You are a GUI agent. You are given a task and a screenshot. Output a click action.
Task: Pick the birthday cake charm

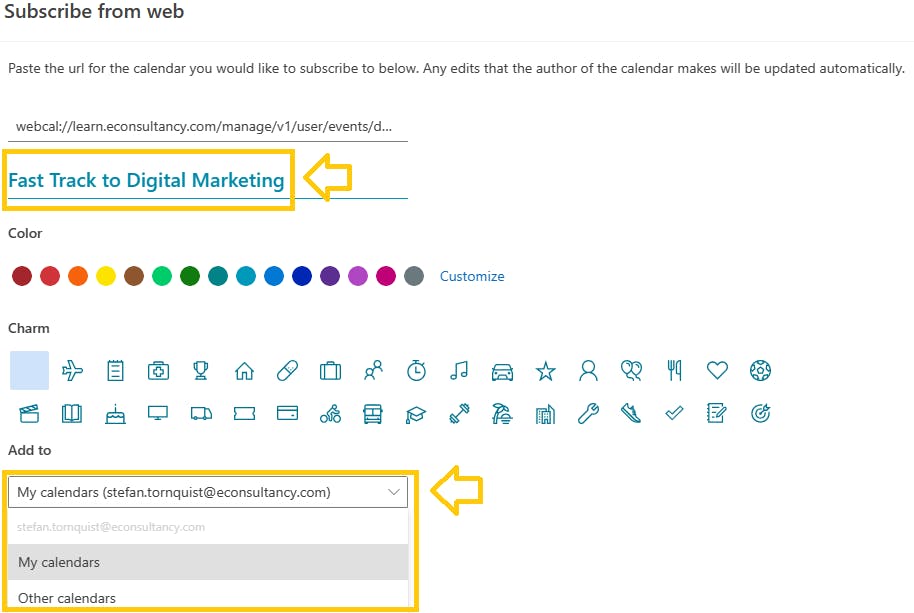pos(115,413)
